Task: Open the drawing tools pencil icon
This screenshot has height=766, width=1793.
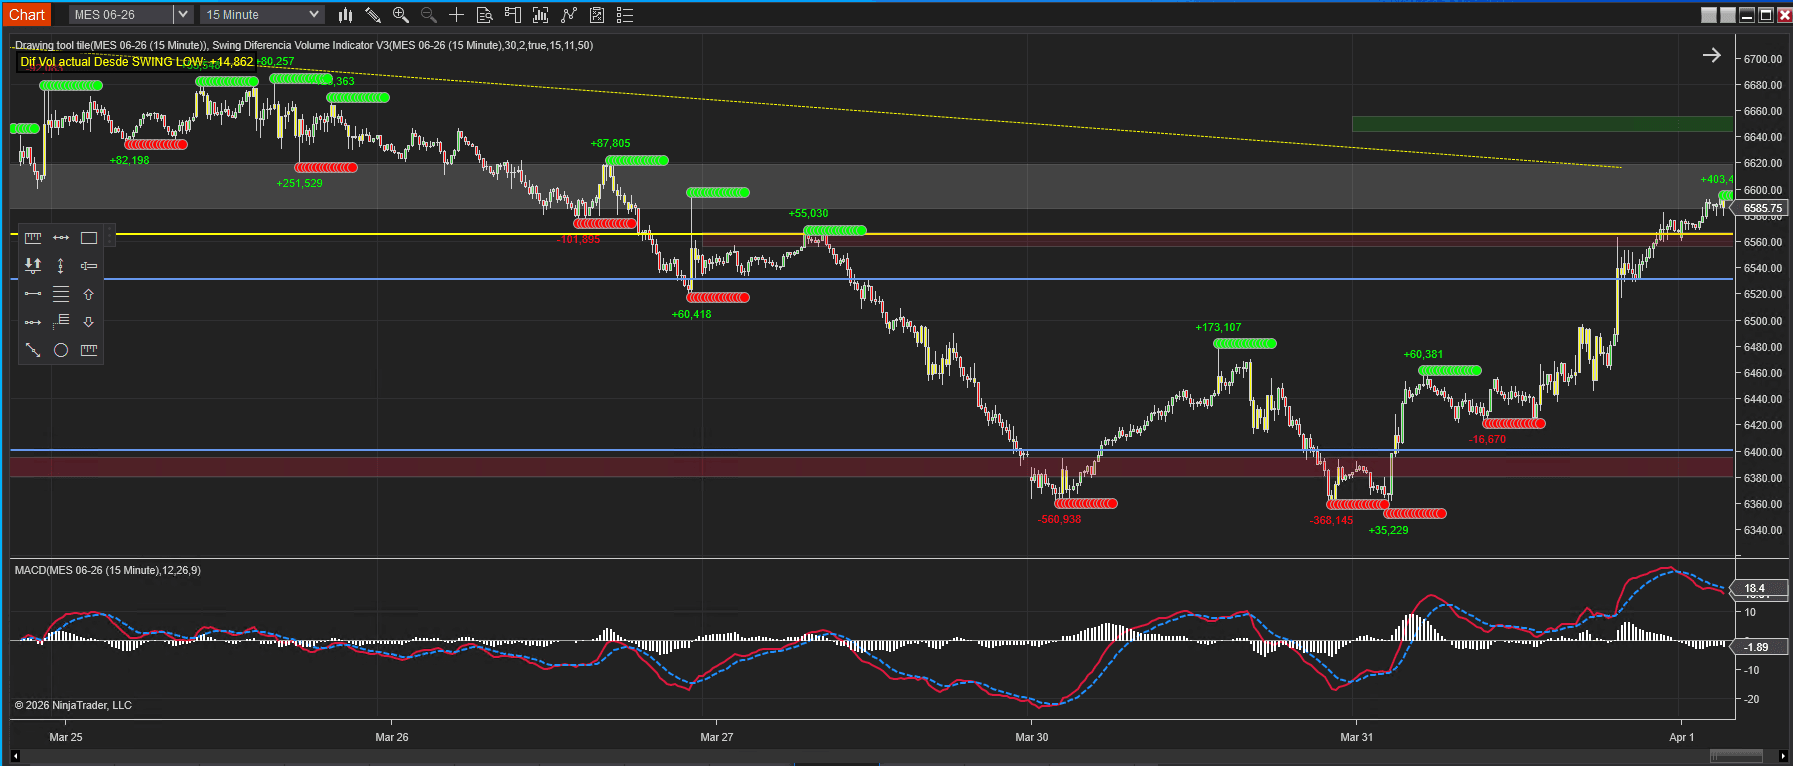Action: pyautogui.click(x=373, y=15)
